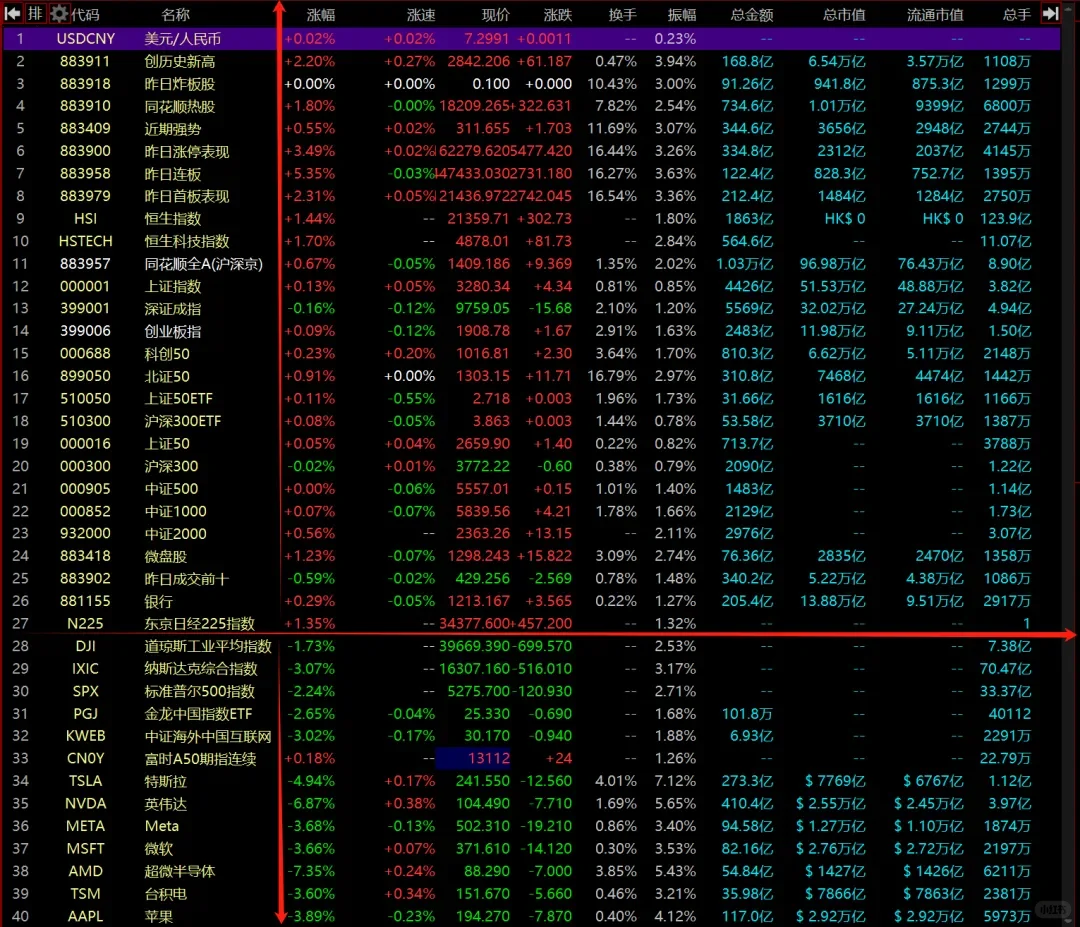Select the 000001 上证指数 row

532,287
